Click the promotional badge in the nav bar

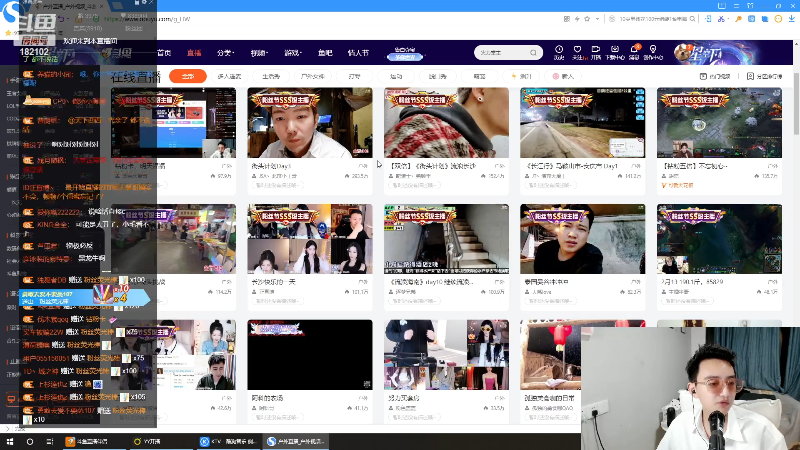405,54
